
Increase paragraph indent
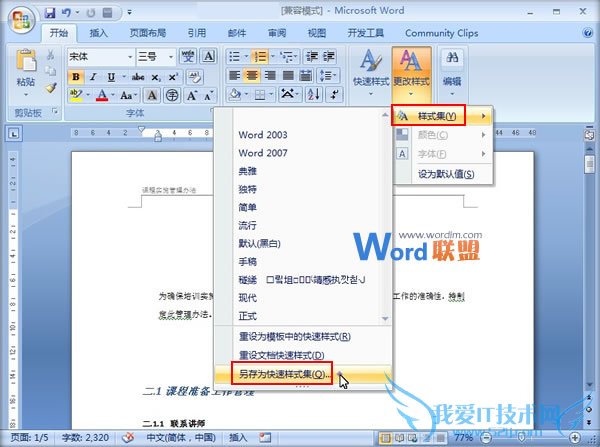(329, 57)
